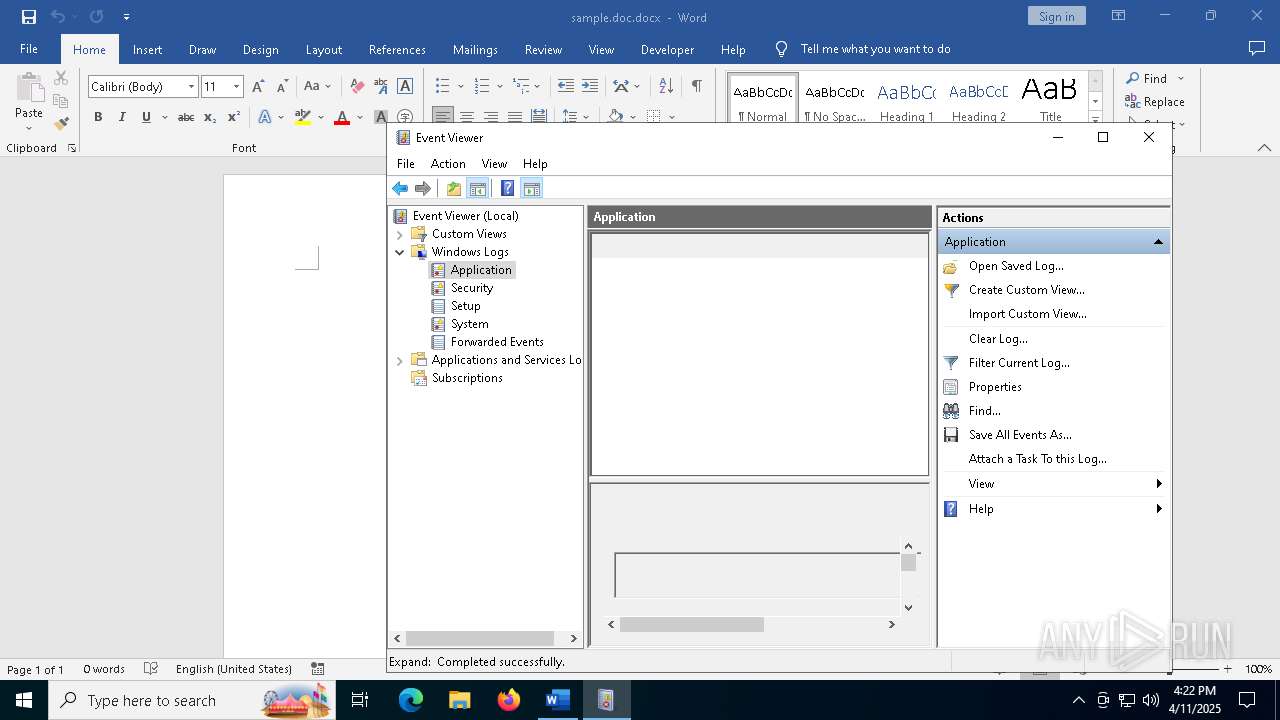1280x720 pixels.
Task: Click the Up One Level folder icon
Action: tap(454, 188)
